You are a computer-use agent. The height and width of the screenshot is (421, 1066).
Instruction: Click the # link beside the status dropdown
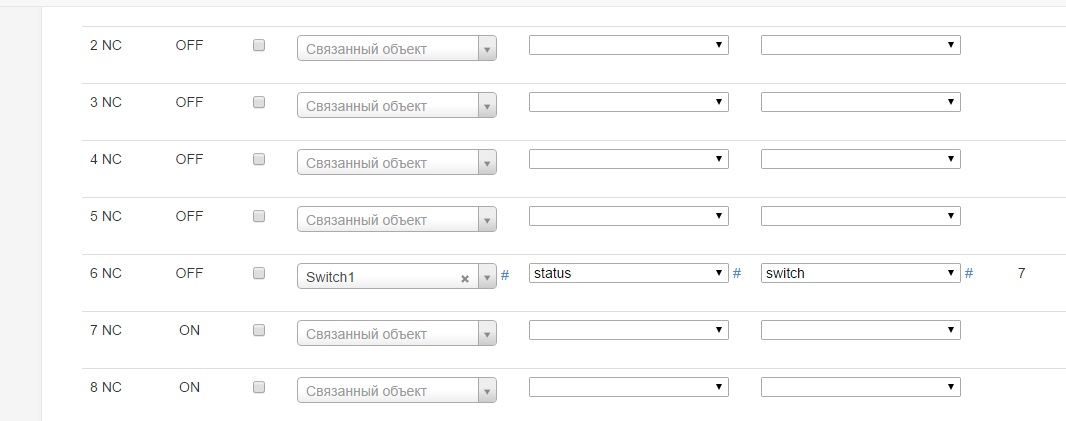[737, 273]
